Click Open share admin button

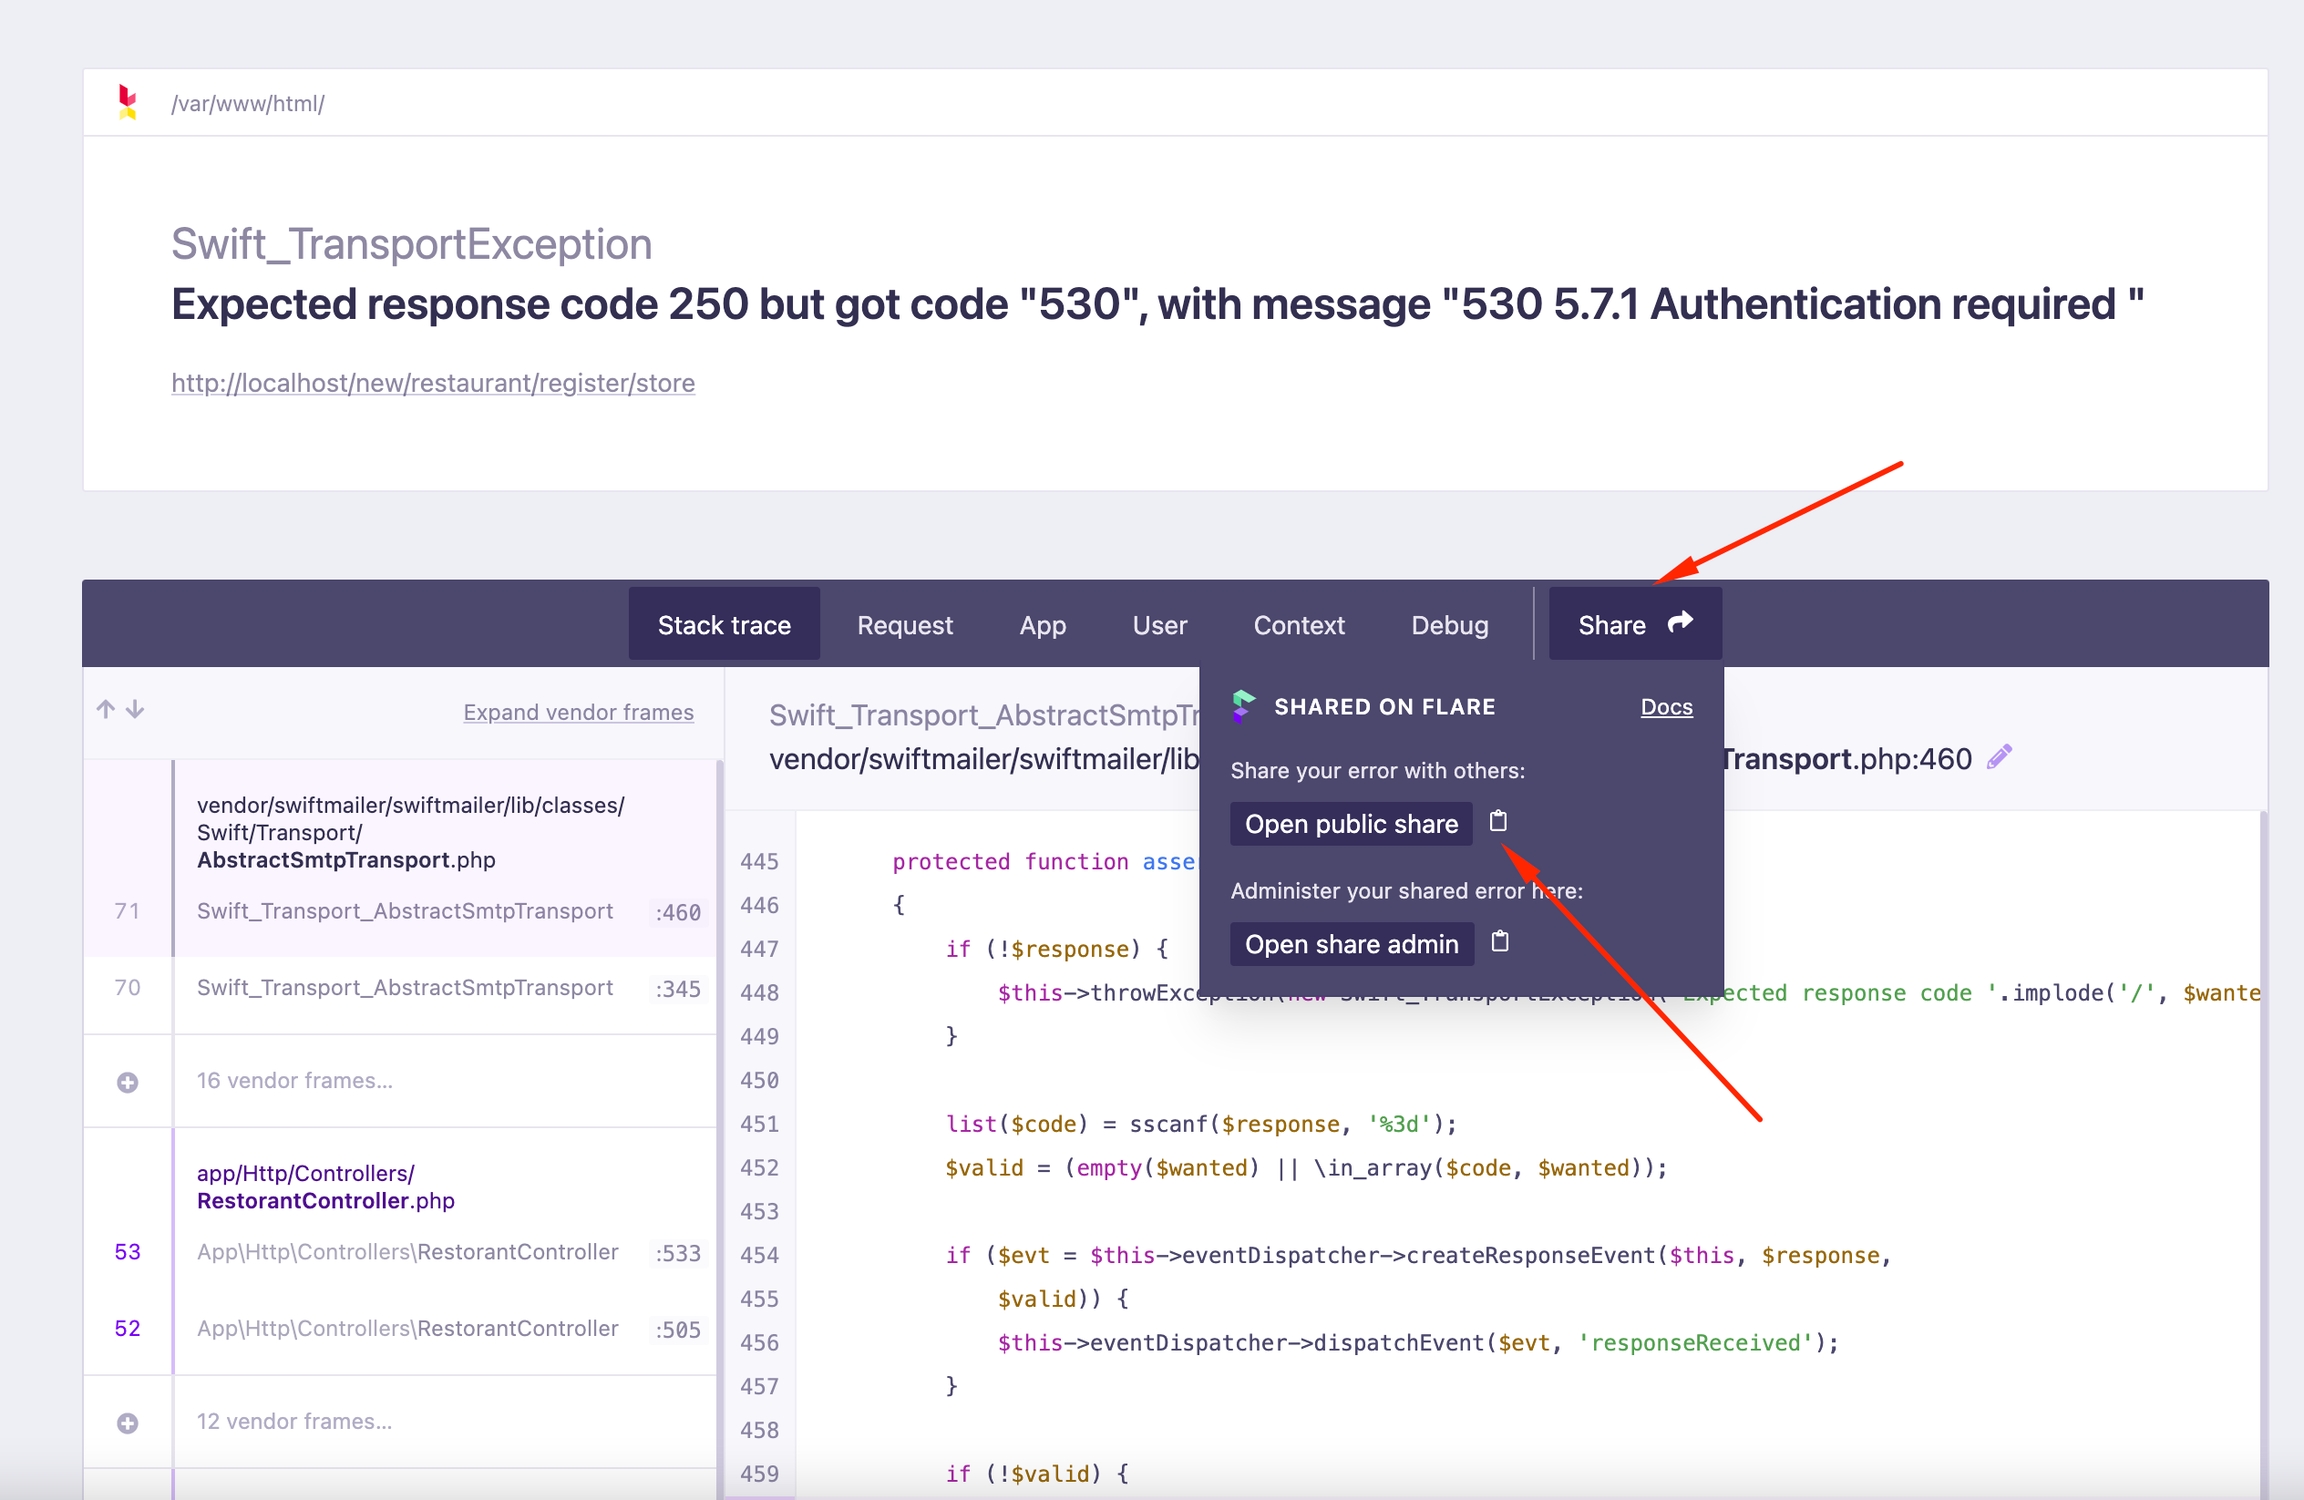coord(1351,944)
